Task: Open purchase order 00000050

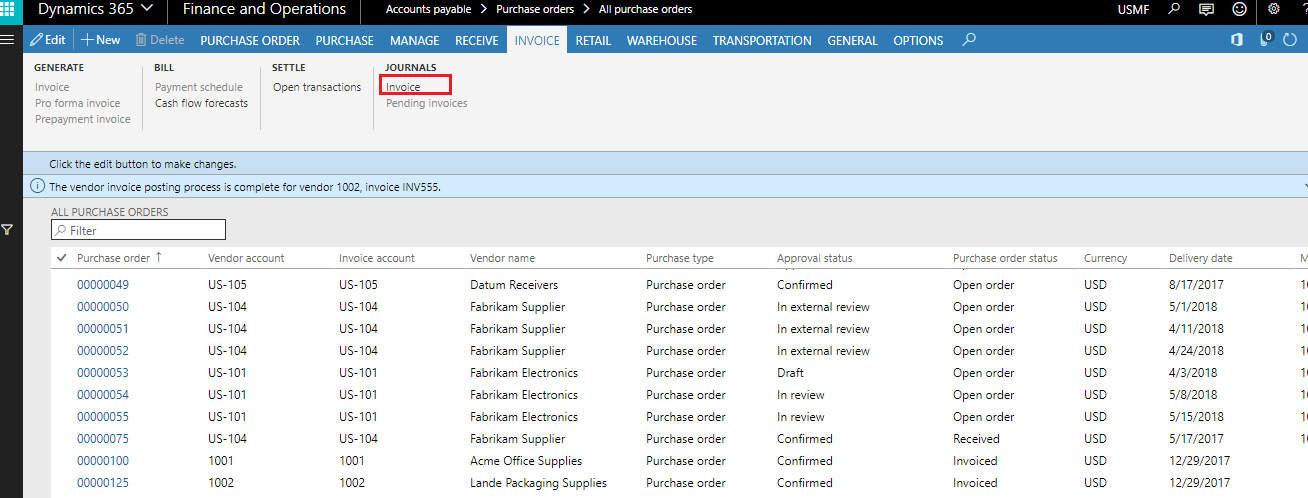Action: point(103,307)
